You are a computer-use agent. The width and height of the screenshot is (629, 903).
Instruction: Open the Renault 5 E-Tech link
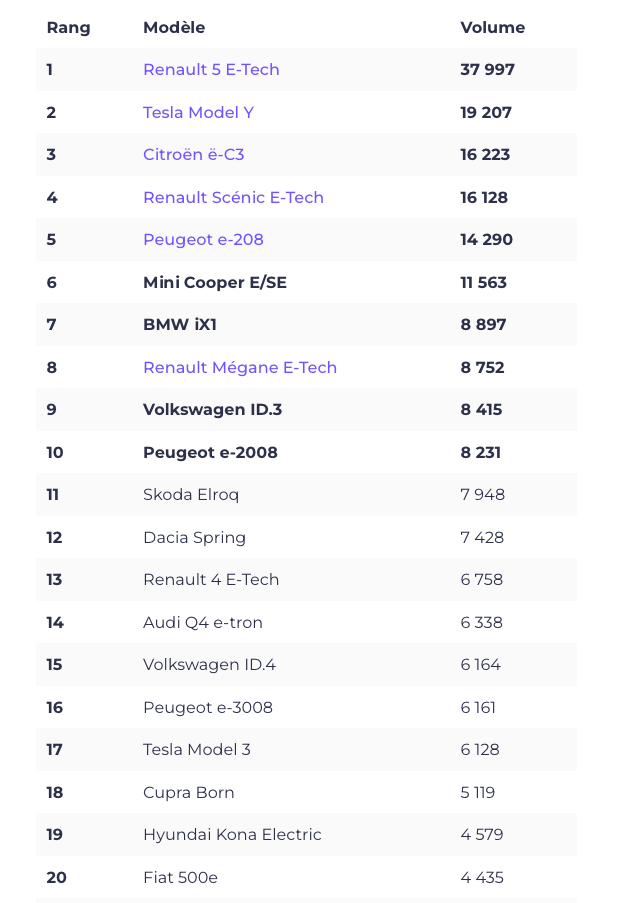(x=211, y=70)
